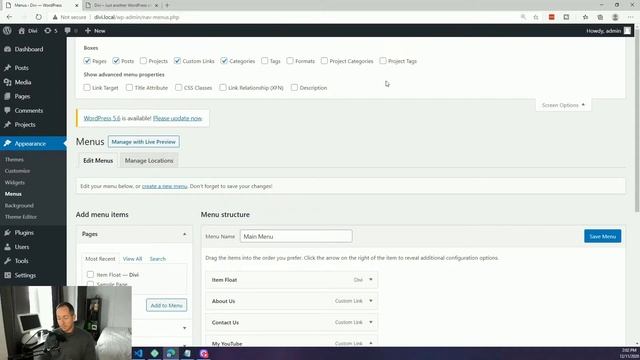The image size is (640, 360).
Task: Enable the Tags box option
Action: click(x=264, y=61)
